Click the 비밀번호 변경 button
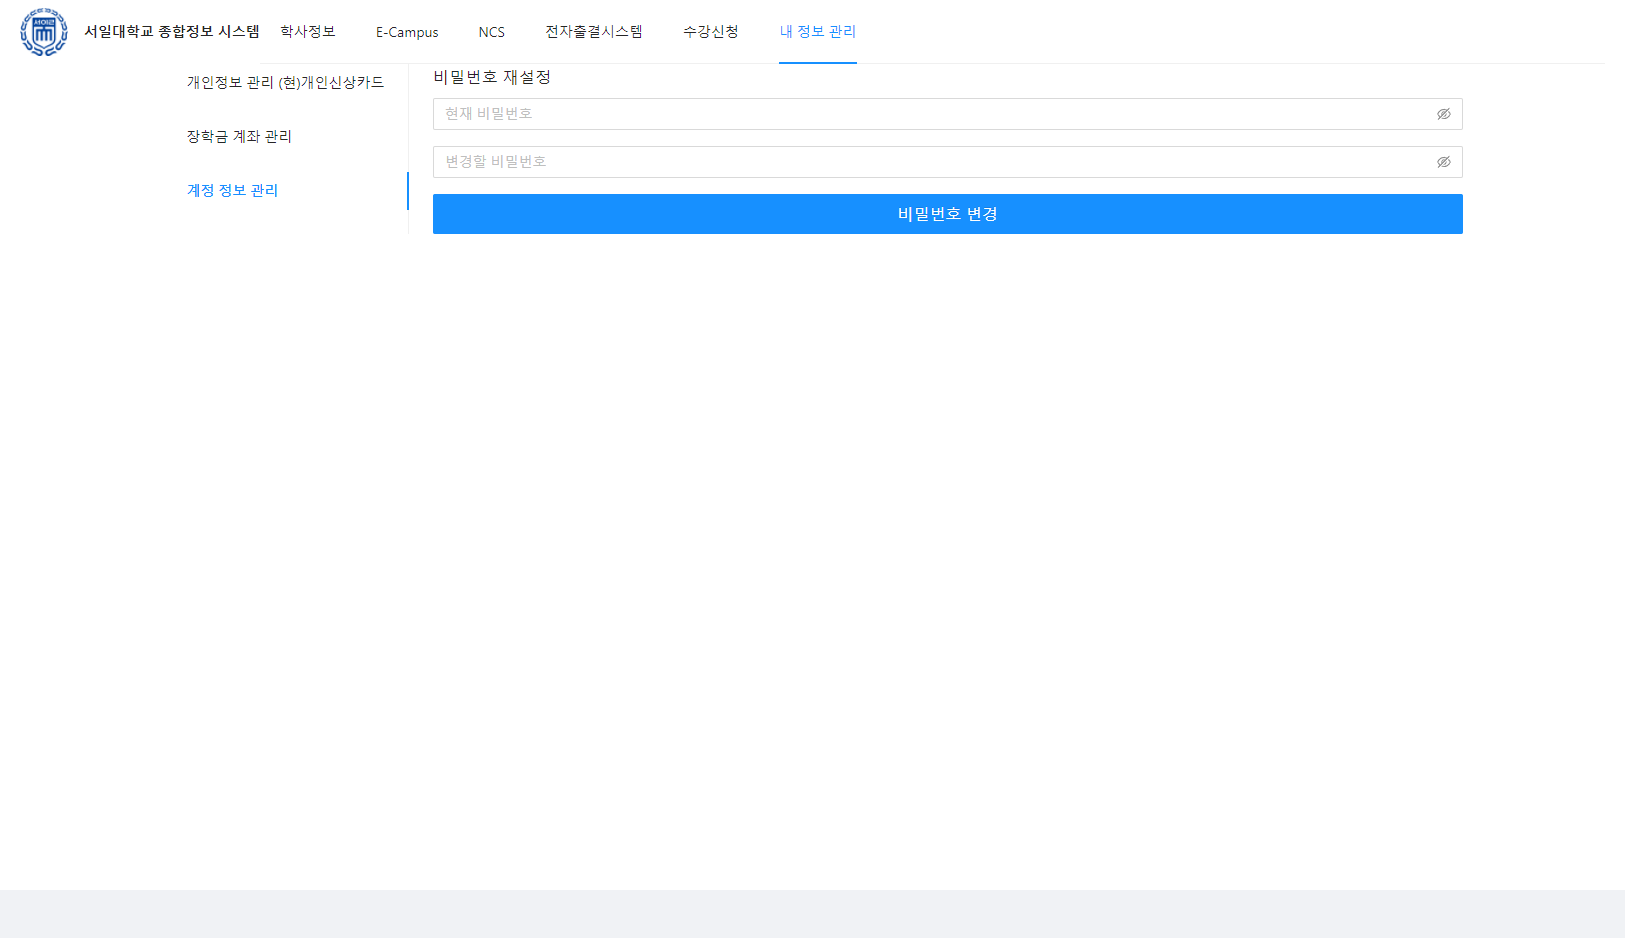The height and width of the screenshot is (938, 1625). coord(947,213)
